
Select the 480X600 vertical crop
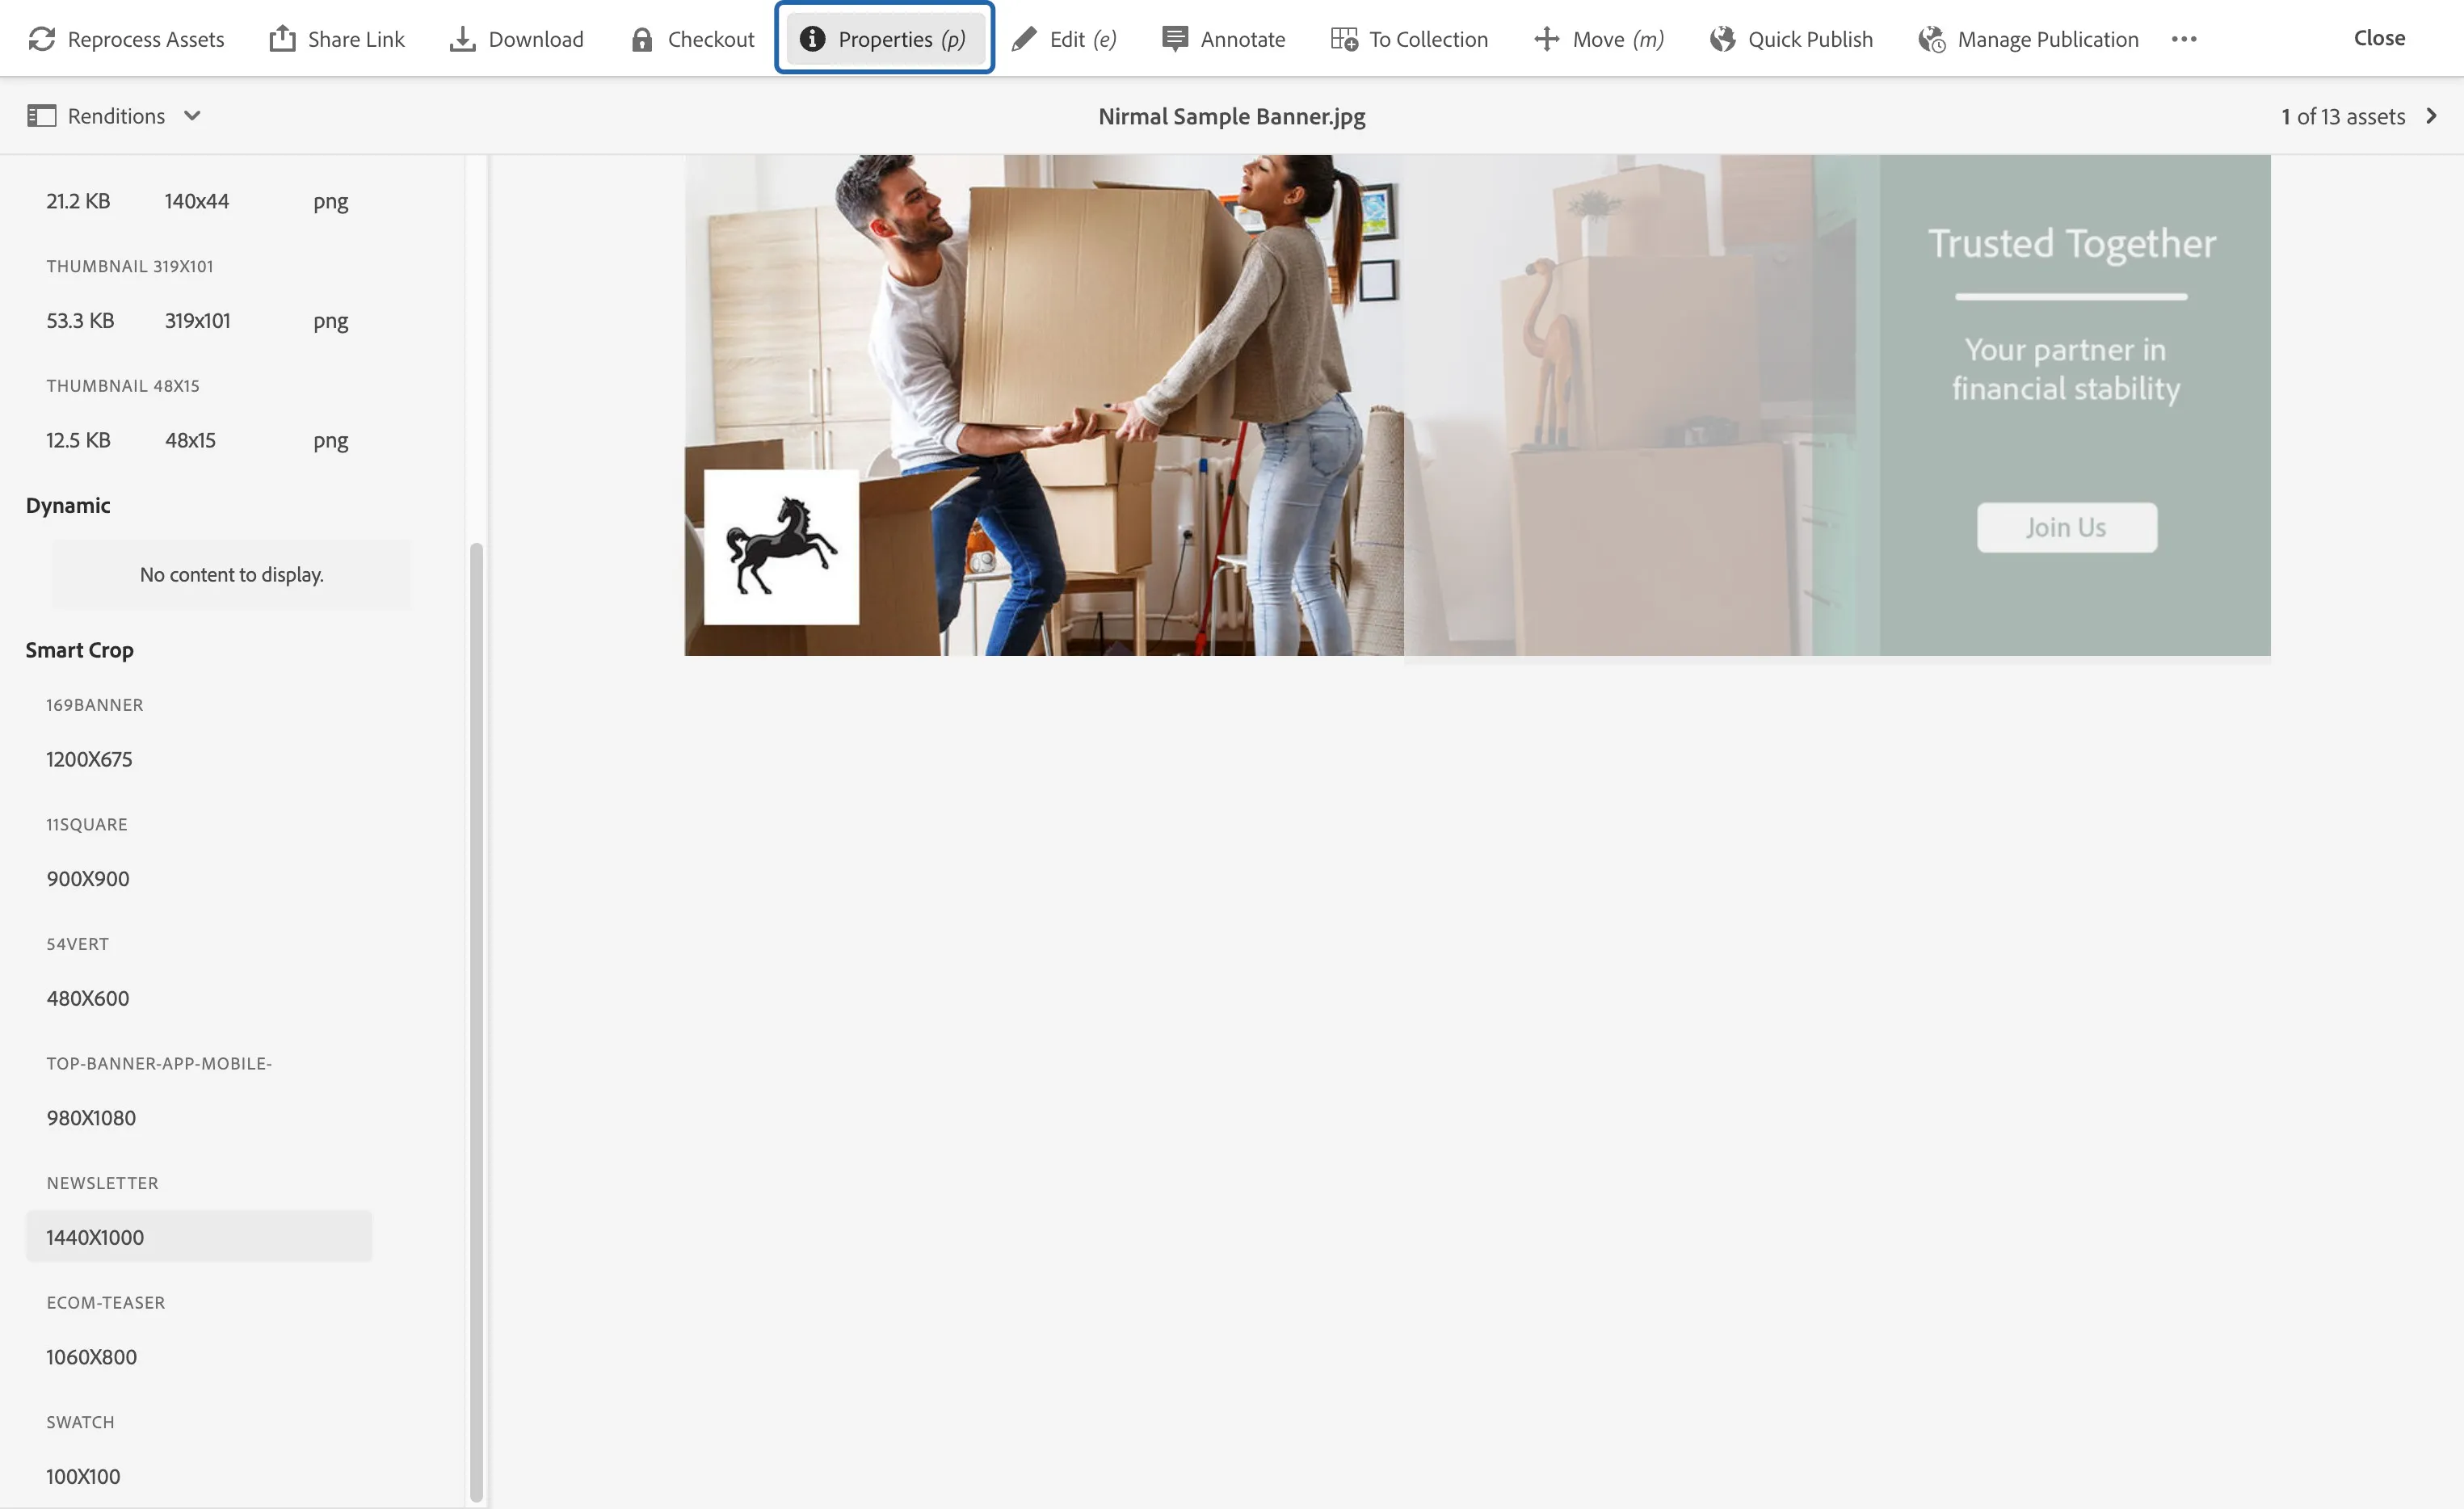click(199, 998)
